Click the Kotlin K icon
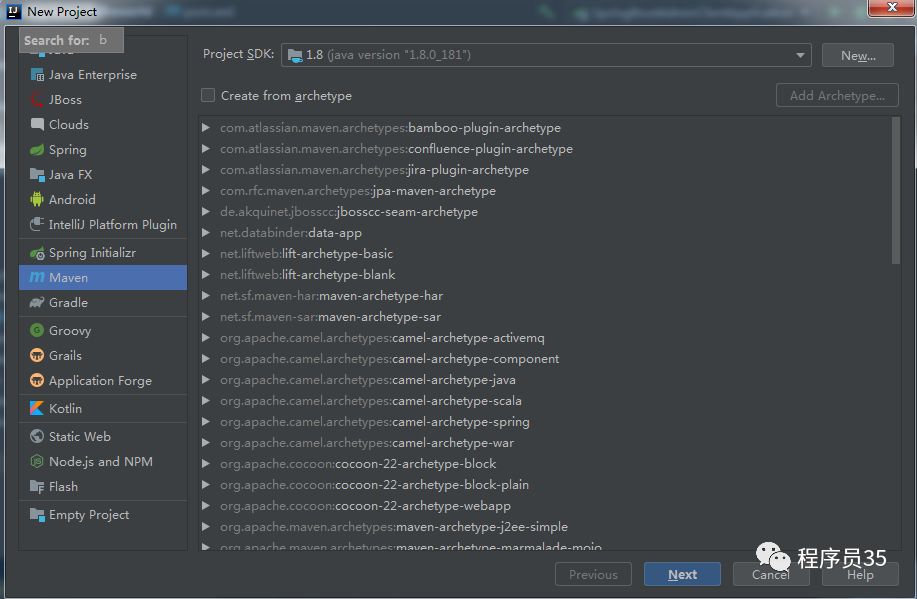 (x=37, y=408)
